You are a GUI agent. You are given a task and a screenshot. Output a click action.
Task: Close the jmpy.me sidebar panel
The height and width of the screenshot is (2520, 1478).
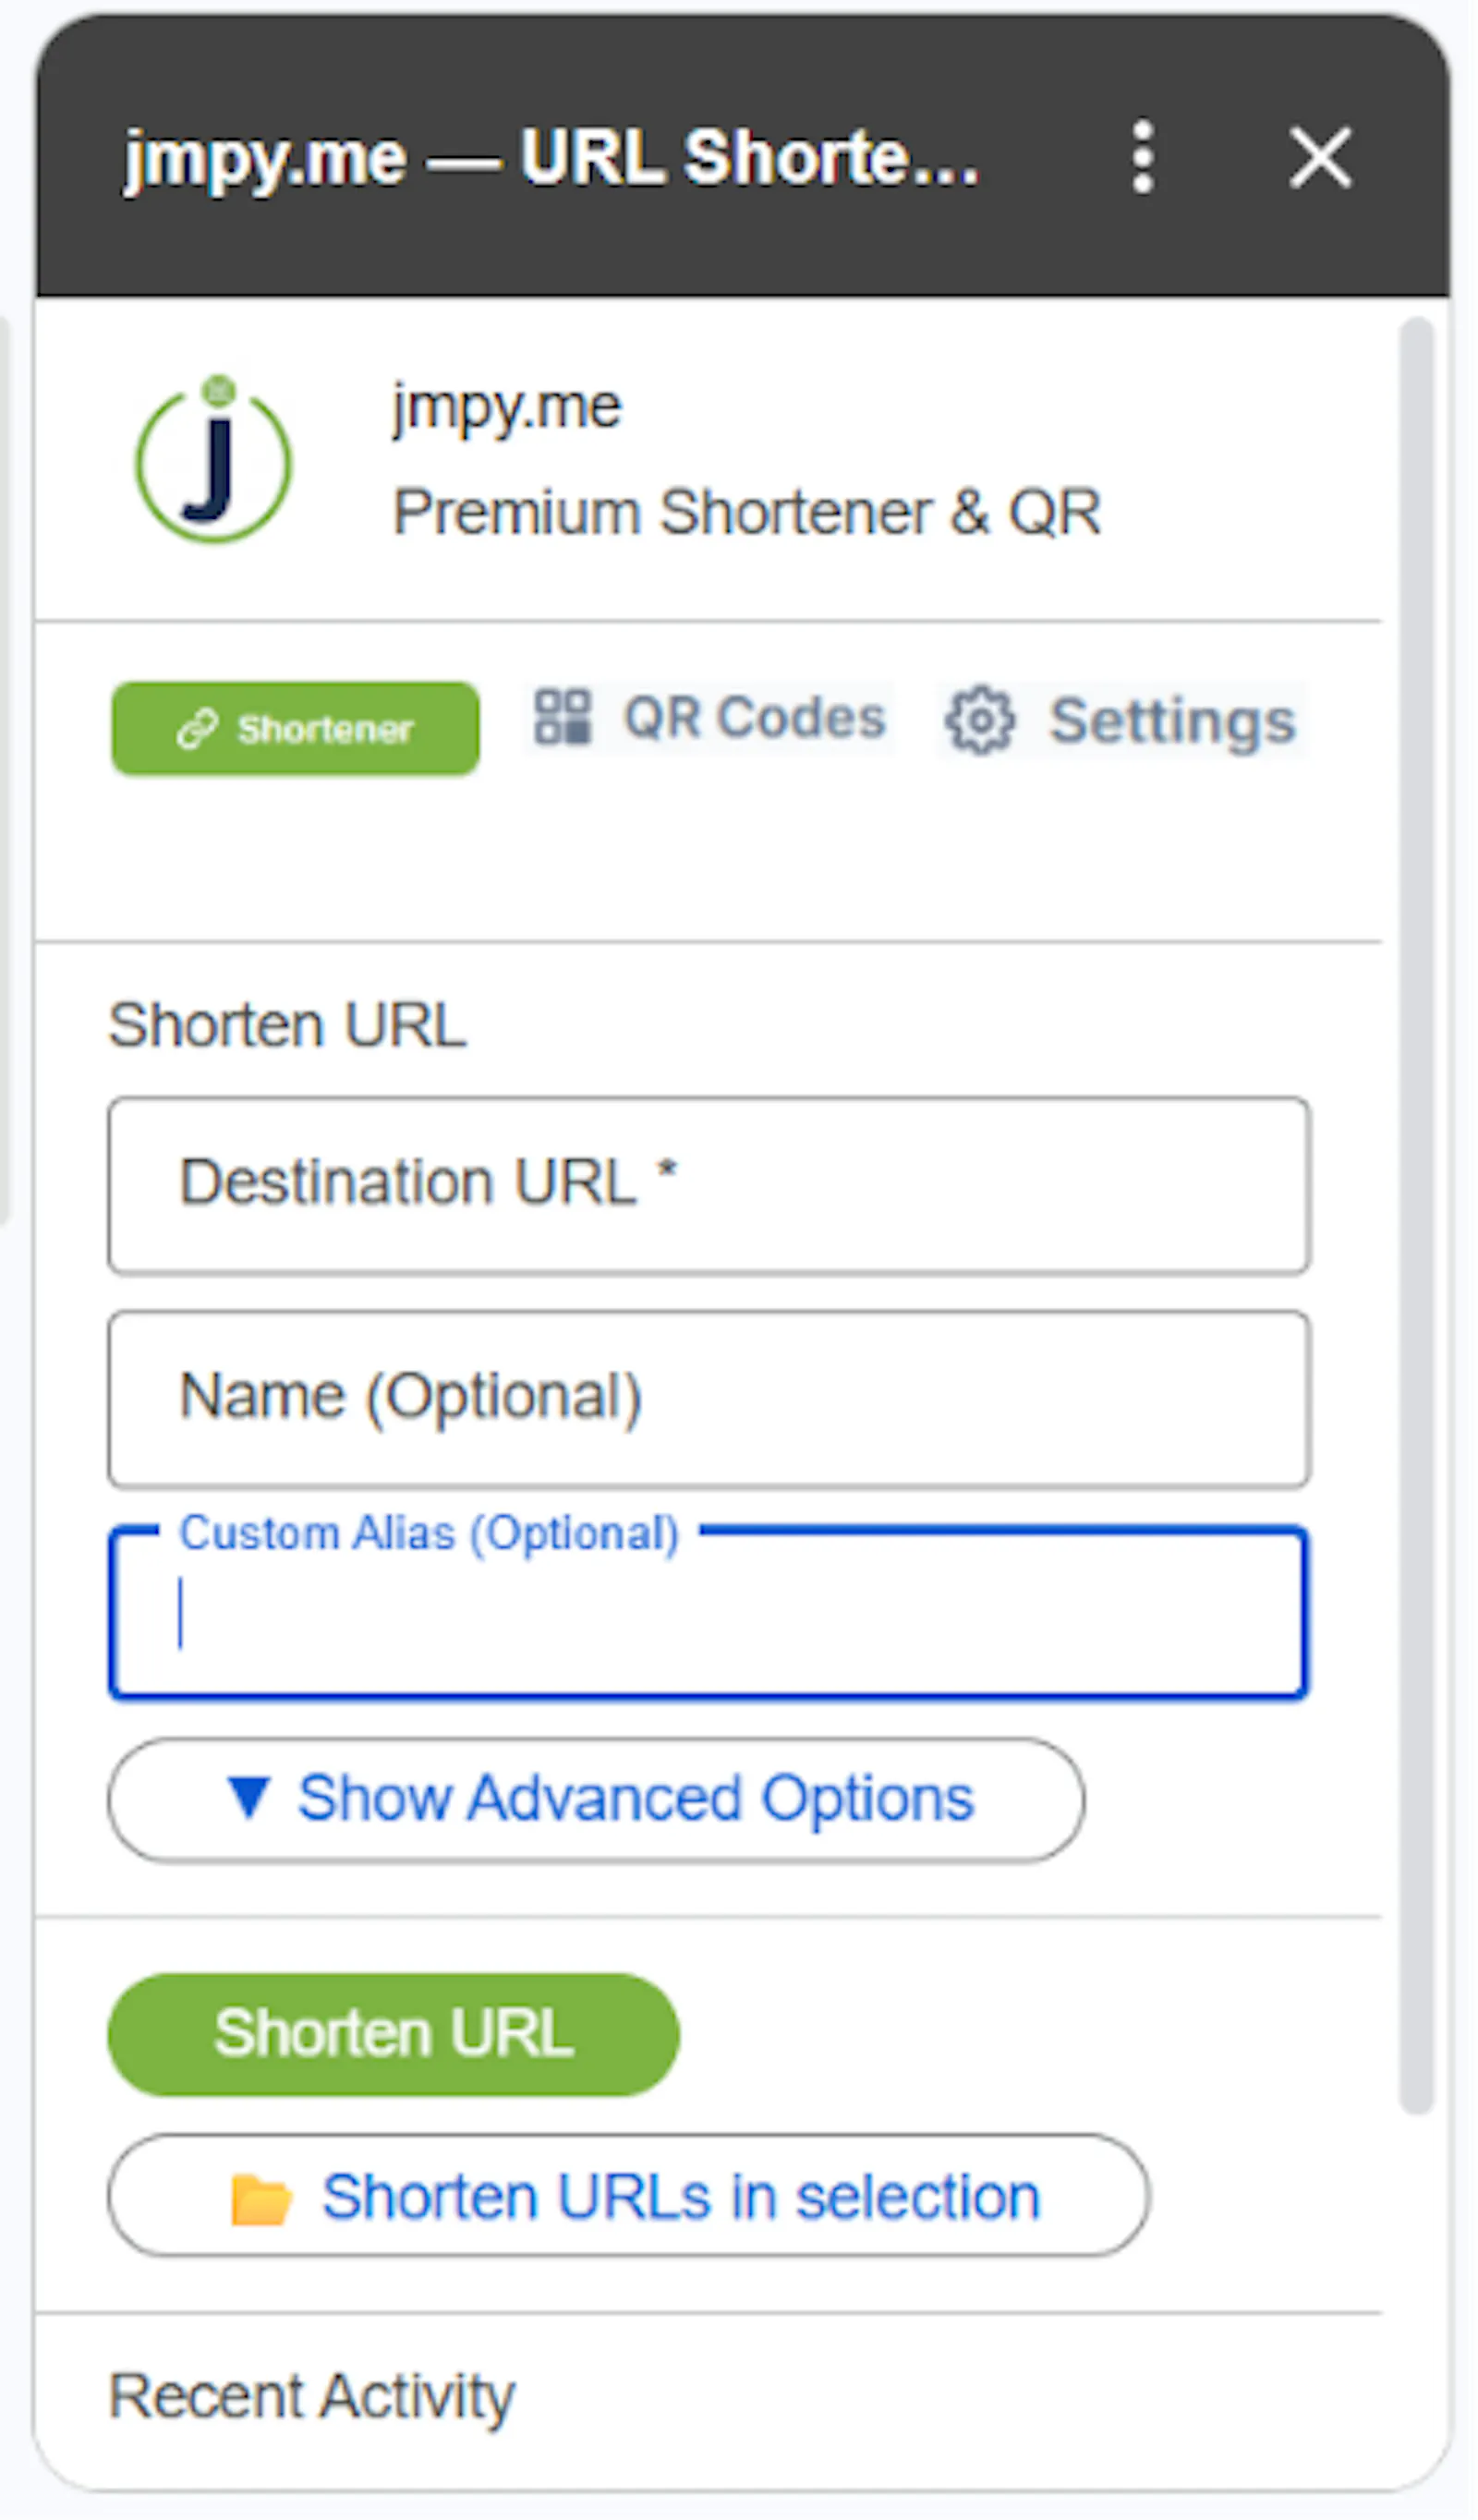pos(1320,157)
